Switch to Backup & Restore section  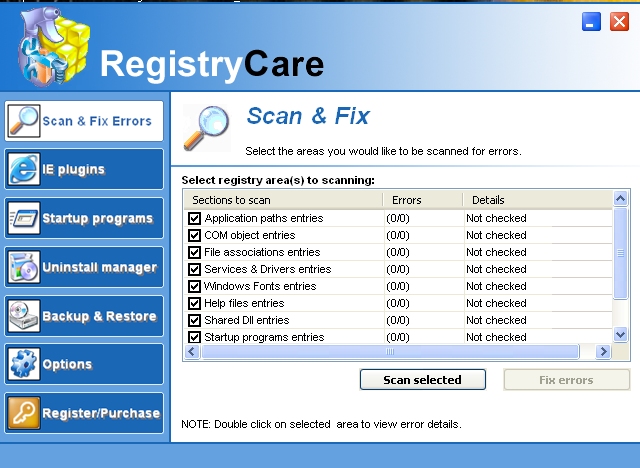coord(84,316)
